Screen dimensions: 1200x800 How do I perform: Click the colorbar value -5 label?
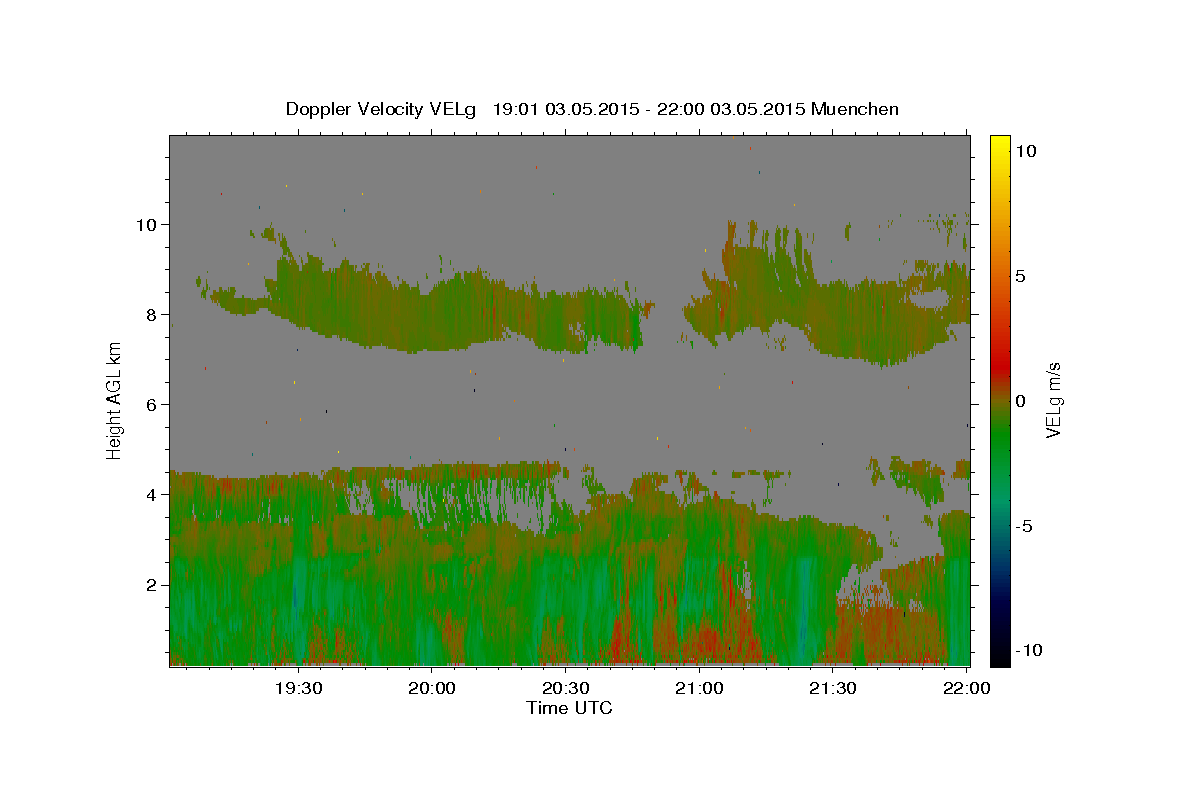[1023, 525]
